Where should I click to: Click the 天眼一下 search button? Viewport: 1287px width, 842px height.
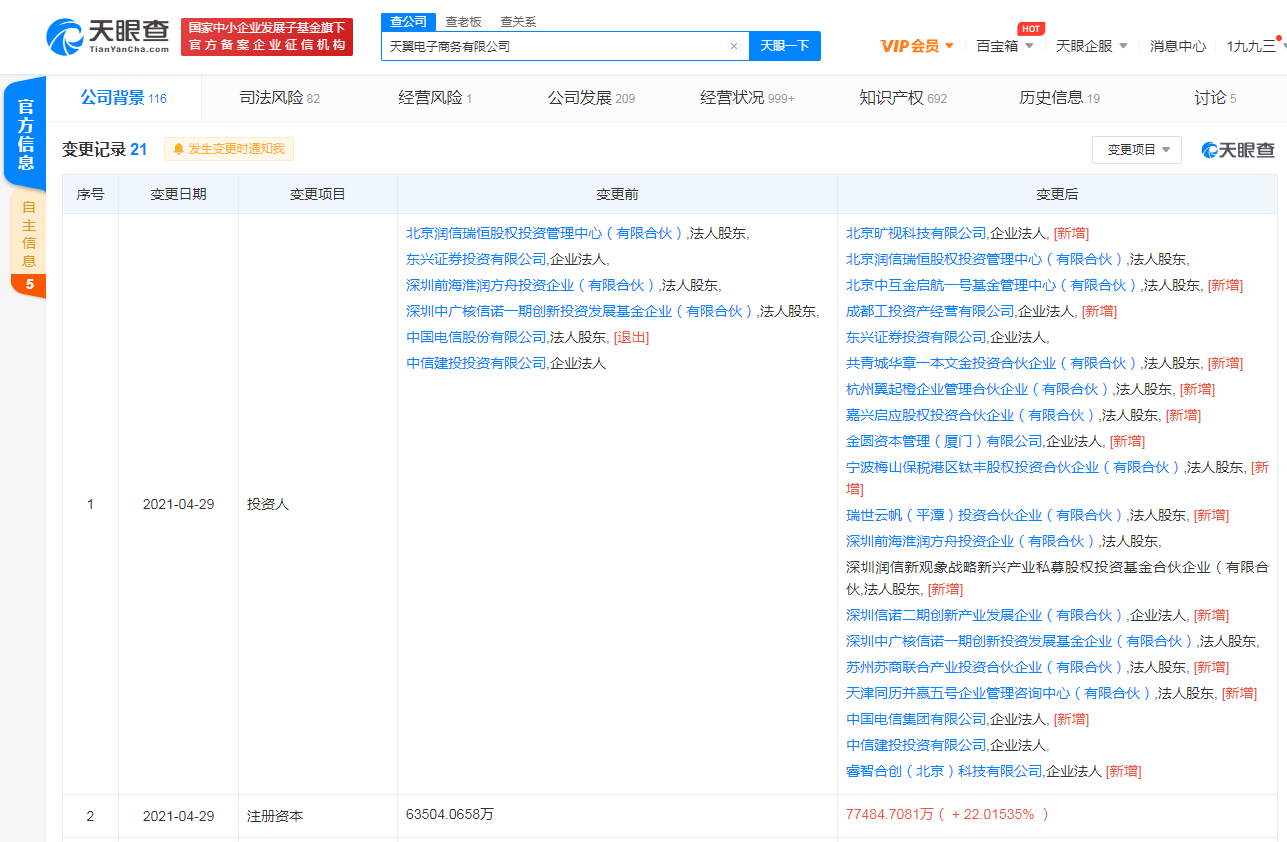tap(785, 46)
